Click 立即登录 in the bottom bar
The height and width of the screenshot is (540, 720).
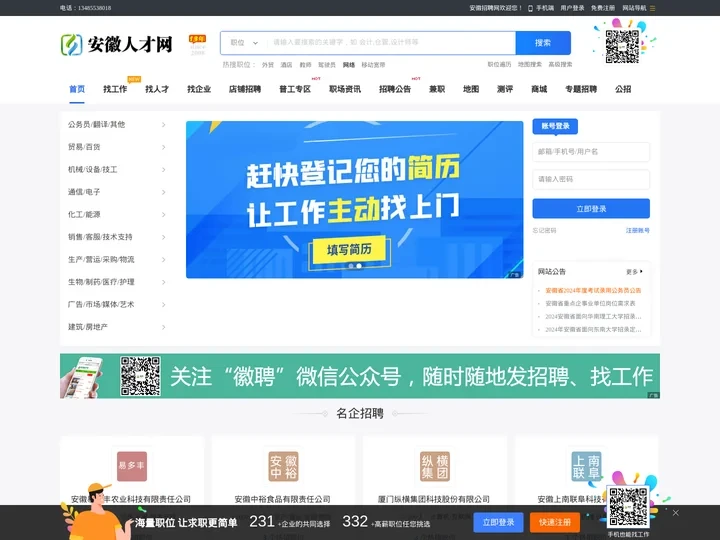click(x=498, y=523)
